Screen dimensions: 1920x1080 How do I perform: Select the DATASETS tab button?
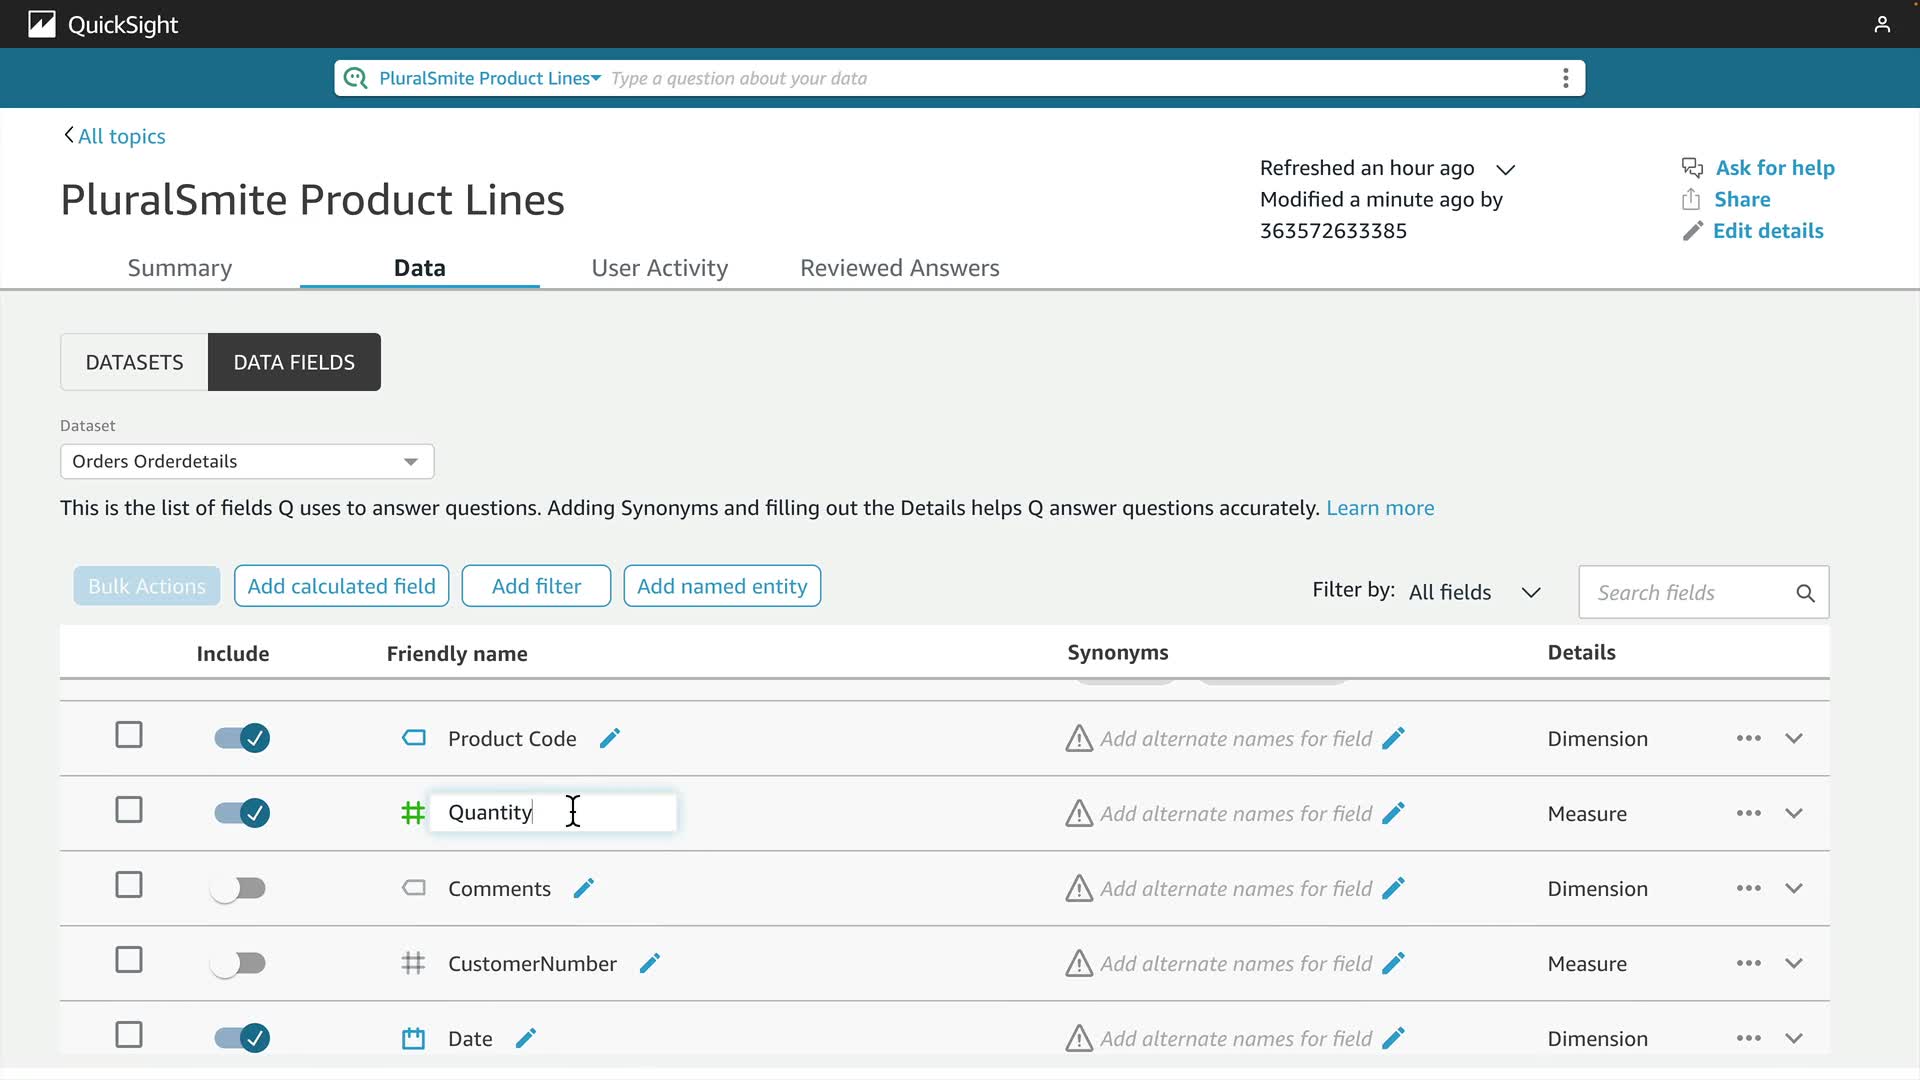pos(134,362)
